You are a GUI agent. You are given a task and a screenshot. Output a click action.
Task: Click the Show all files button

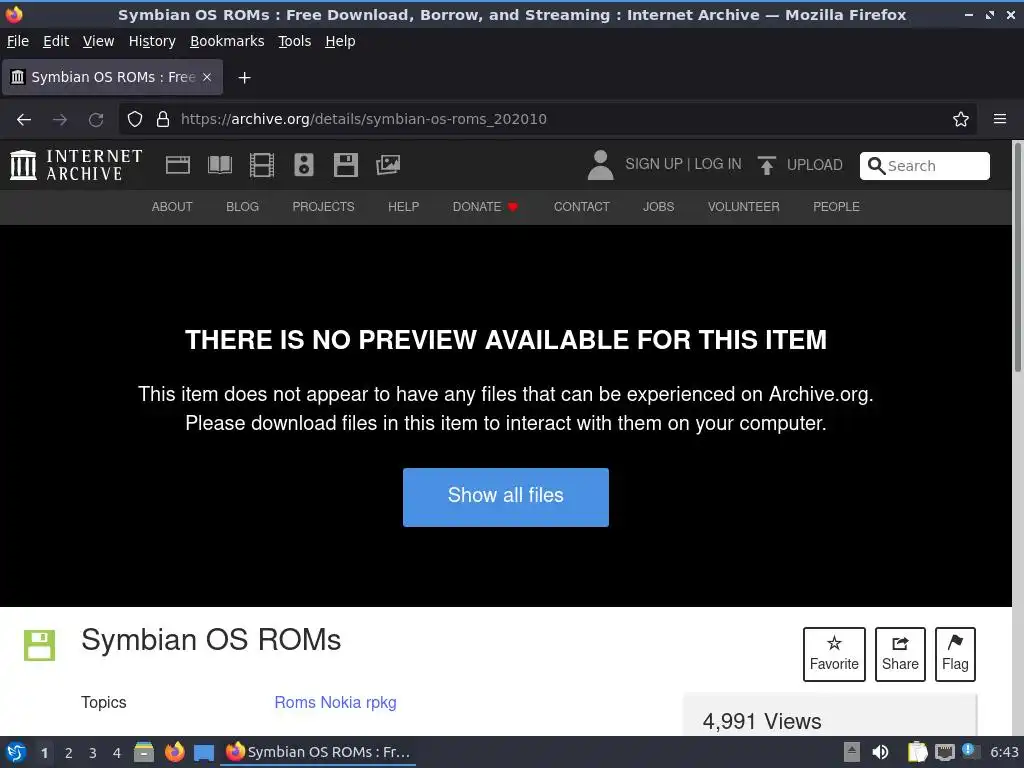pyautogui.click(x=505, y=497)
